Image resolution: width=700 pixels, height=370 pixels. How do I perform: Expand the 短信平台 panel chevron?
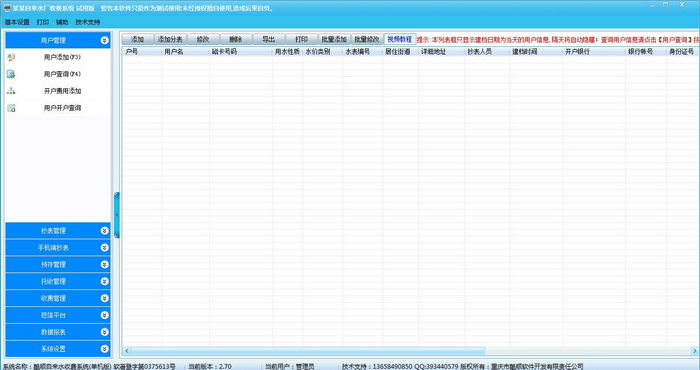[104, 315]
